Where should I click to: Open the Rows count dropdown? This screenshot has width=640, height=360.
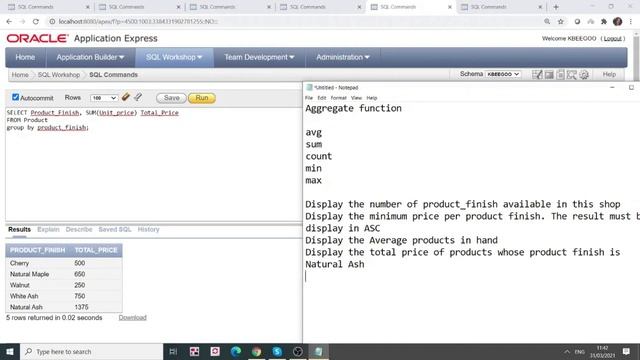pyautogui.click(x=104, y=98)
